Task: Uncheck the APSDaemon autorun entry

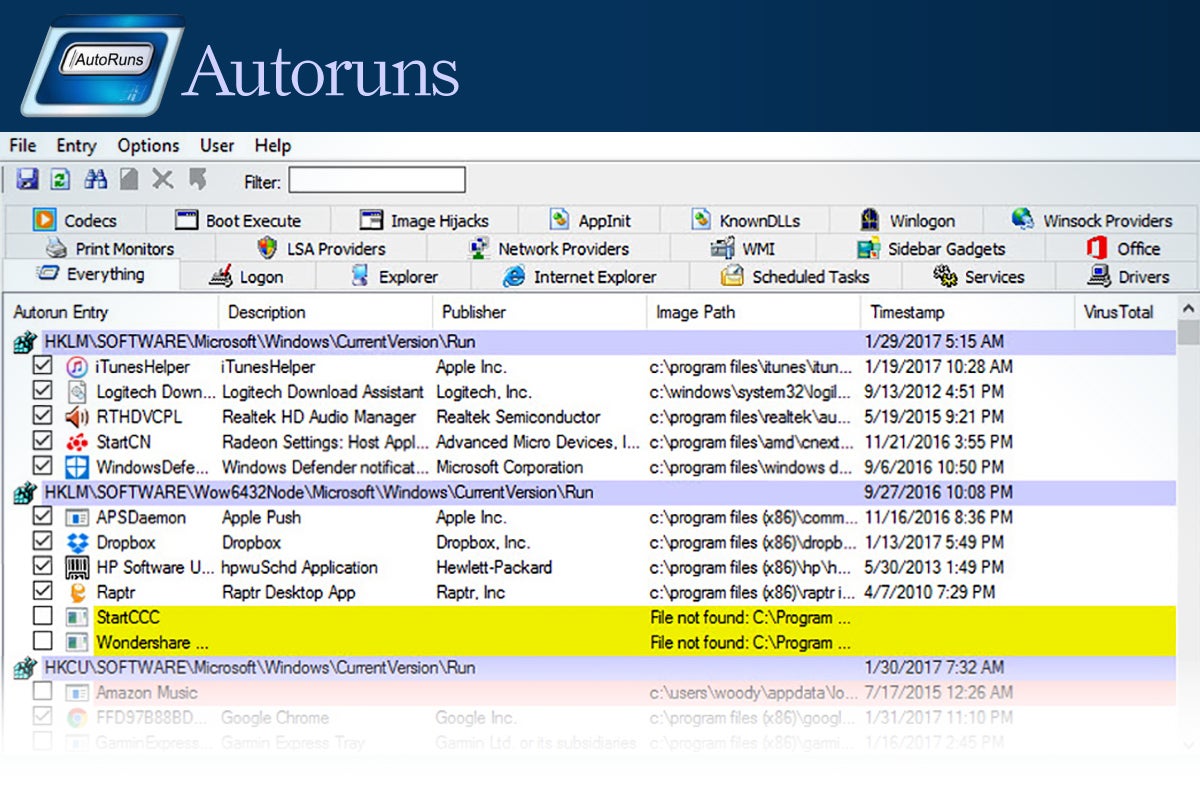Action: click(x=42, y=517)
